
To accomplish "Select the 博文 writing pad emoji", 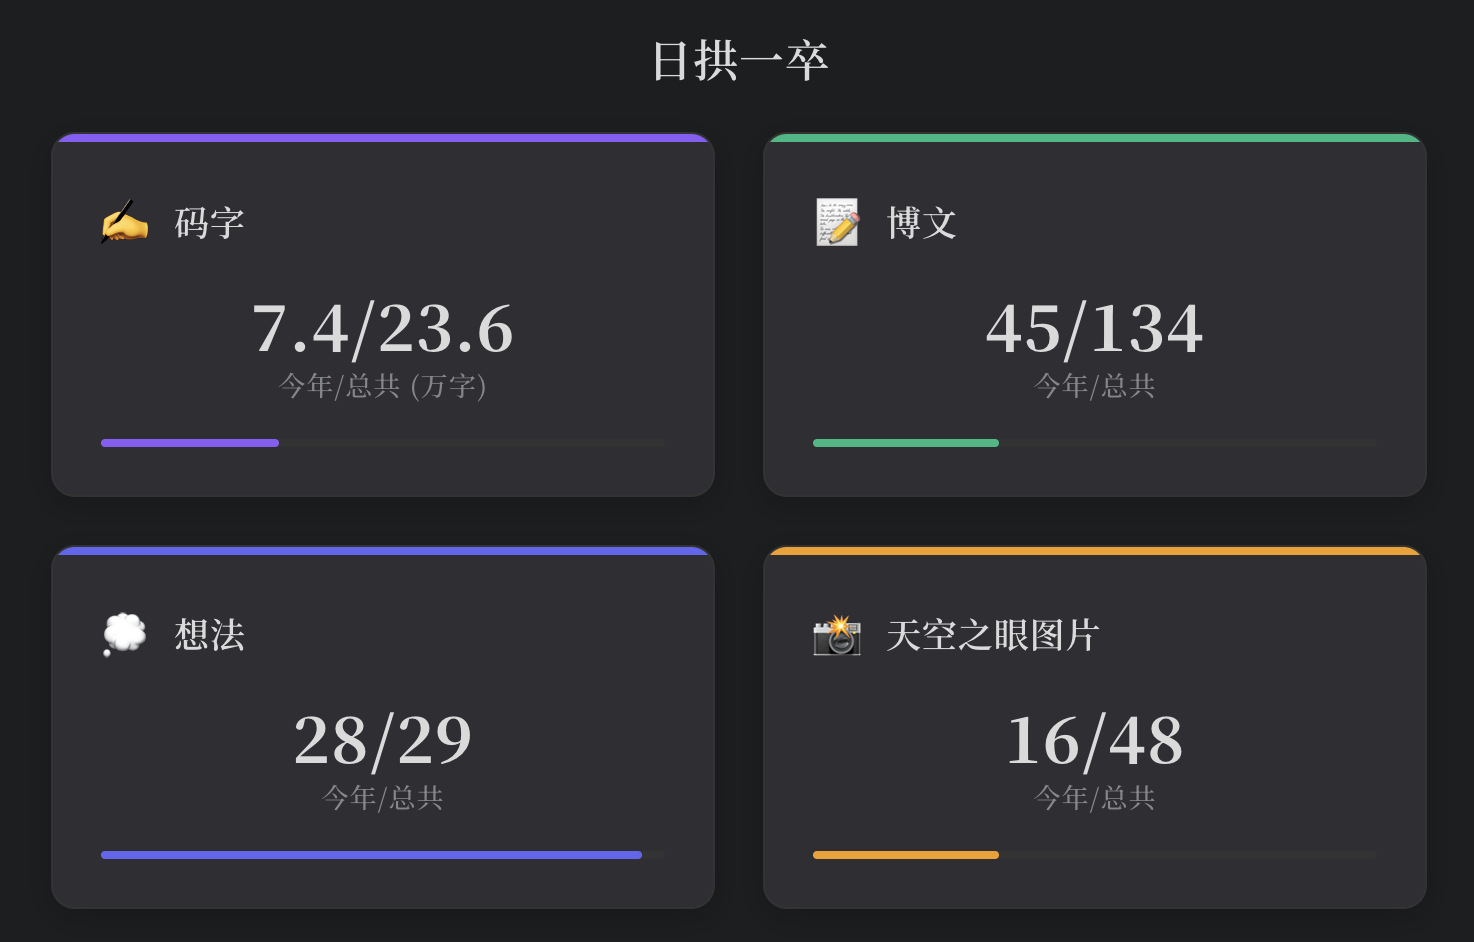I will [836, 222].
